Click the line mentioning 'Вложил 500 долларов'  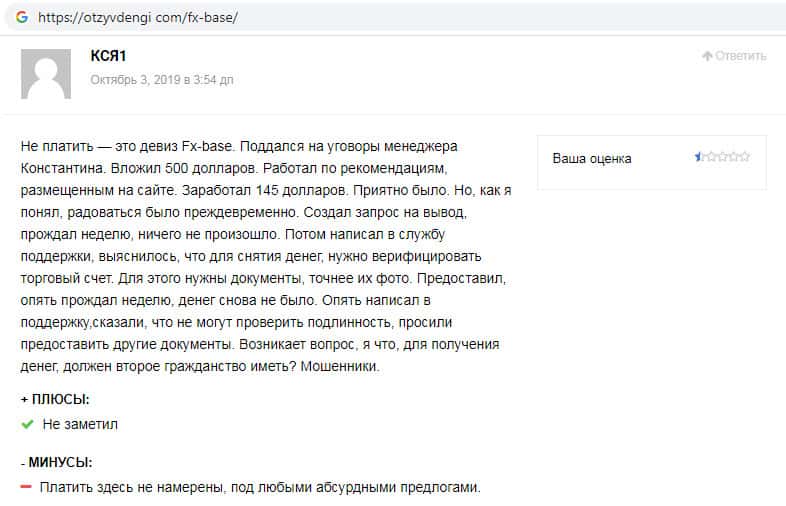234,168
